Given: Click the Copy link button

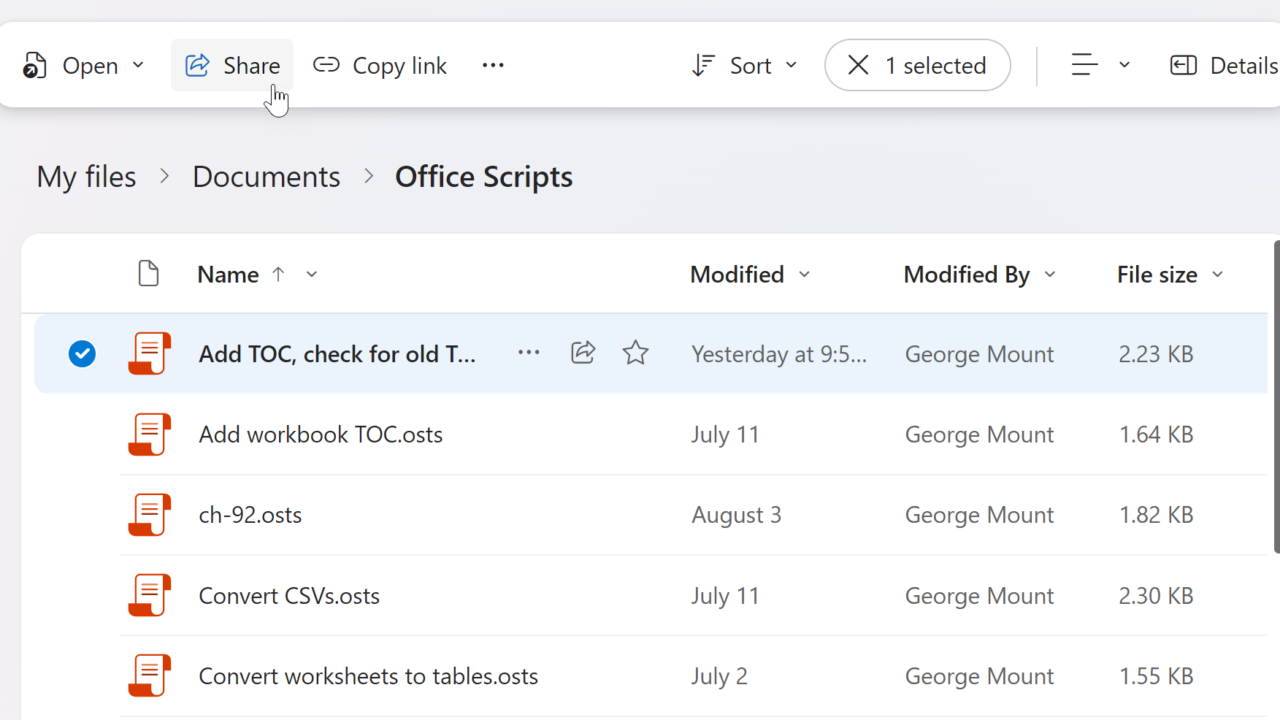Looking at the screenshot, I should pyautogui.click(x=380, y=66).
